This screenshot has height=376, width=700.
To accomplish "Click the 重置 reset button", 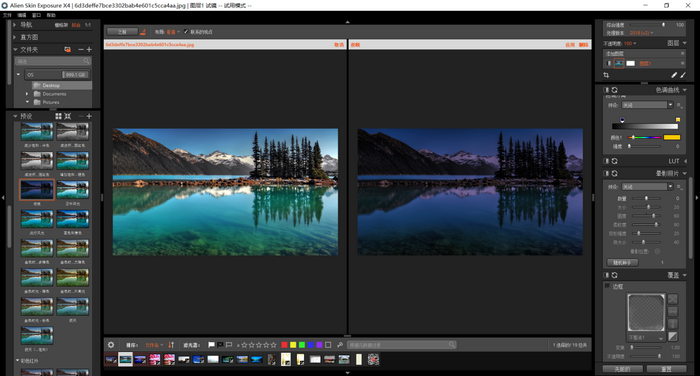I will pos(667,369).
